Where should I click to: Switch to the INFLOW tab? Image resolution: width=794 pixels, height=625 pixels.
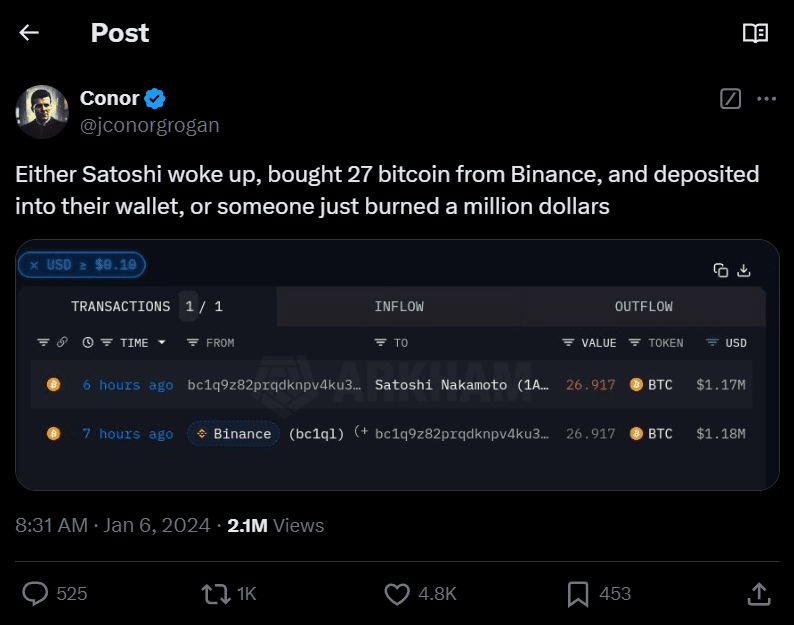point(399,307)
